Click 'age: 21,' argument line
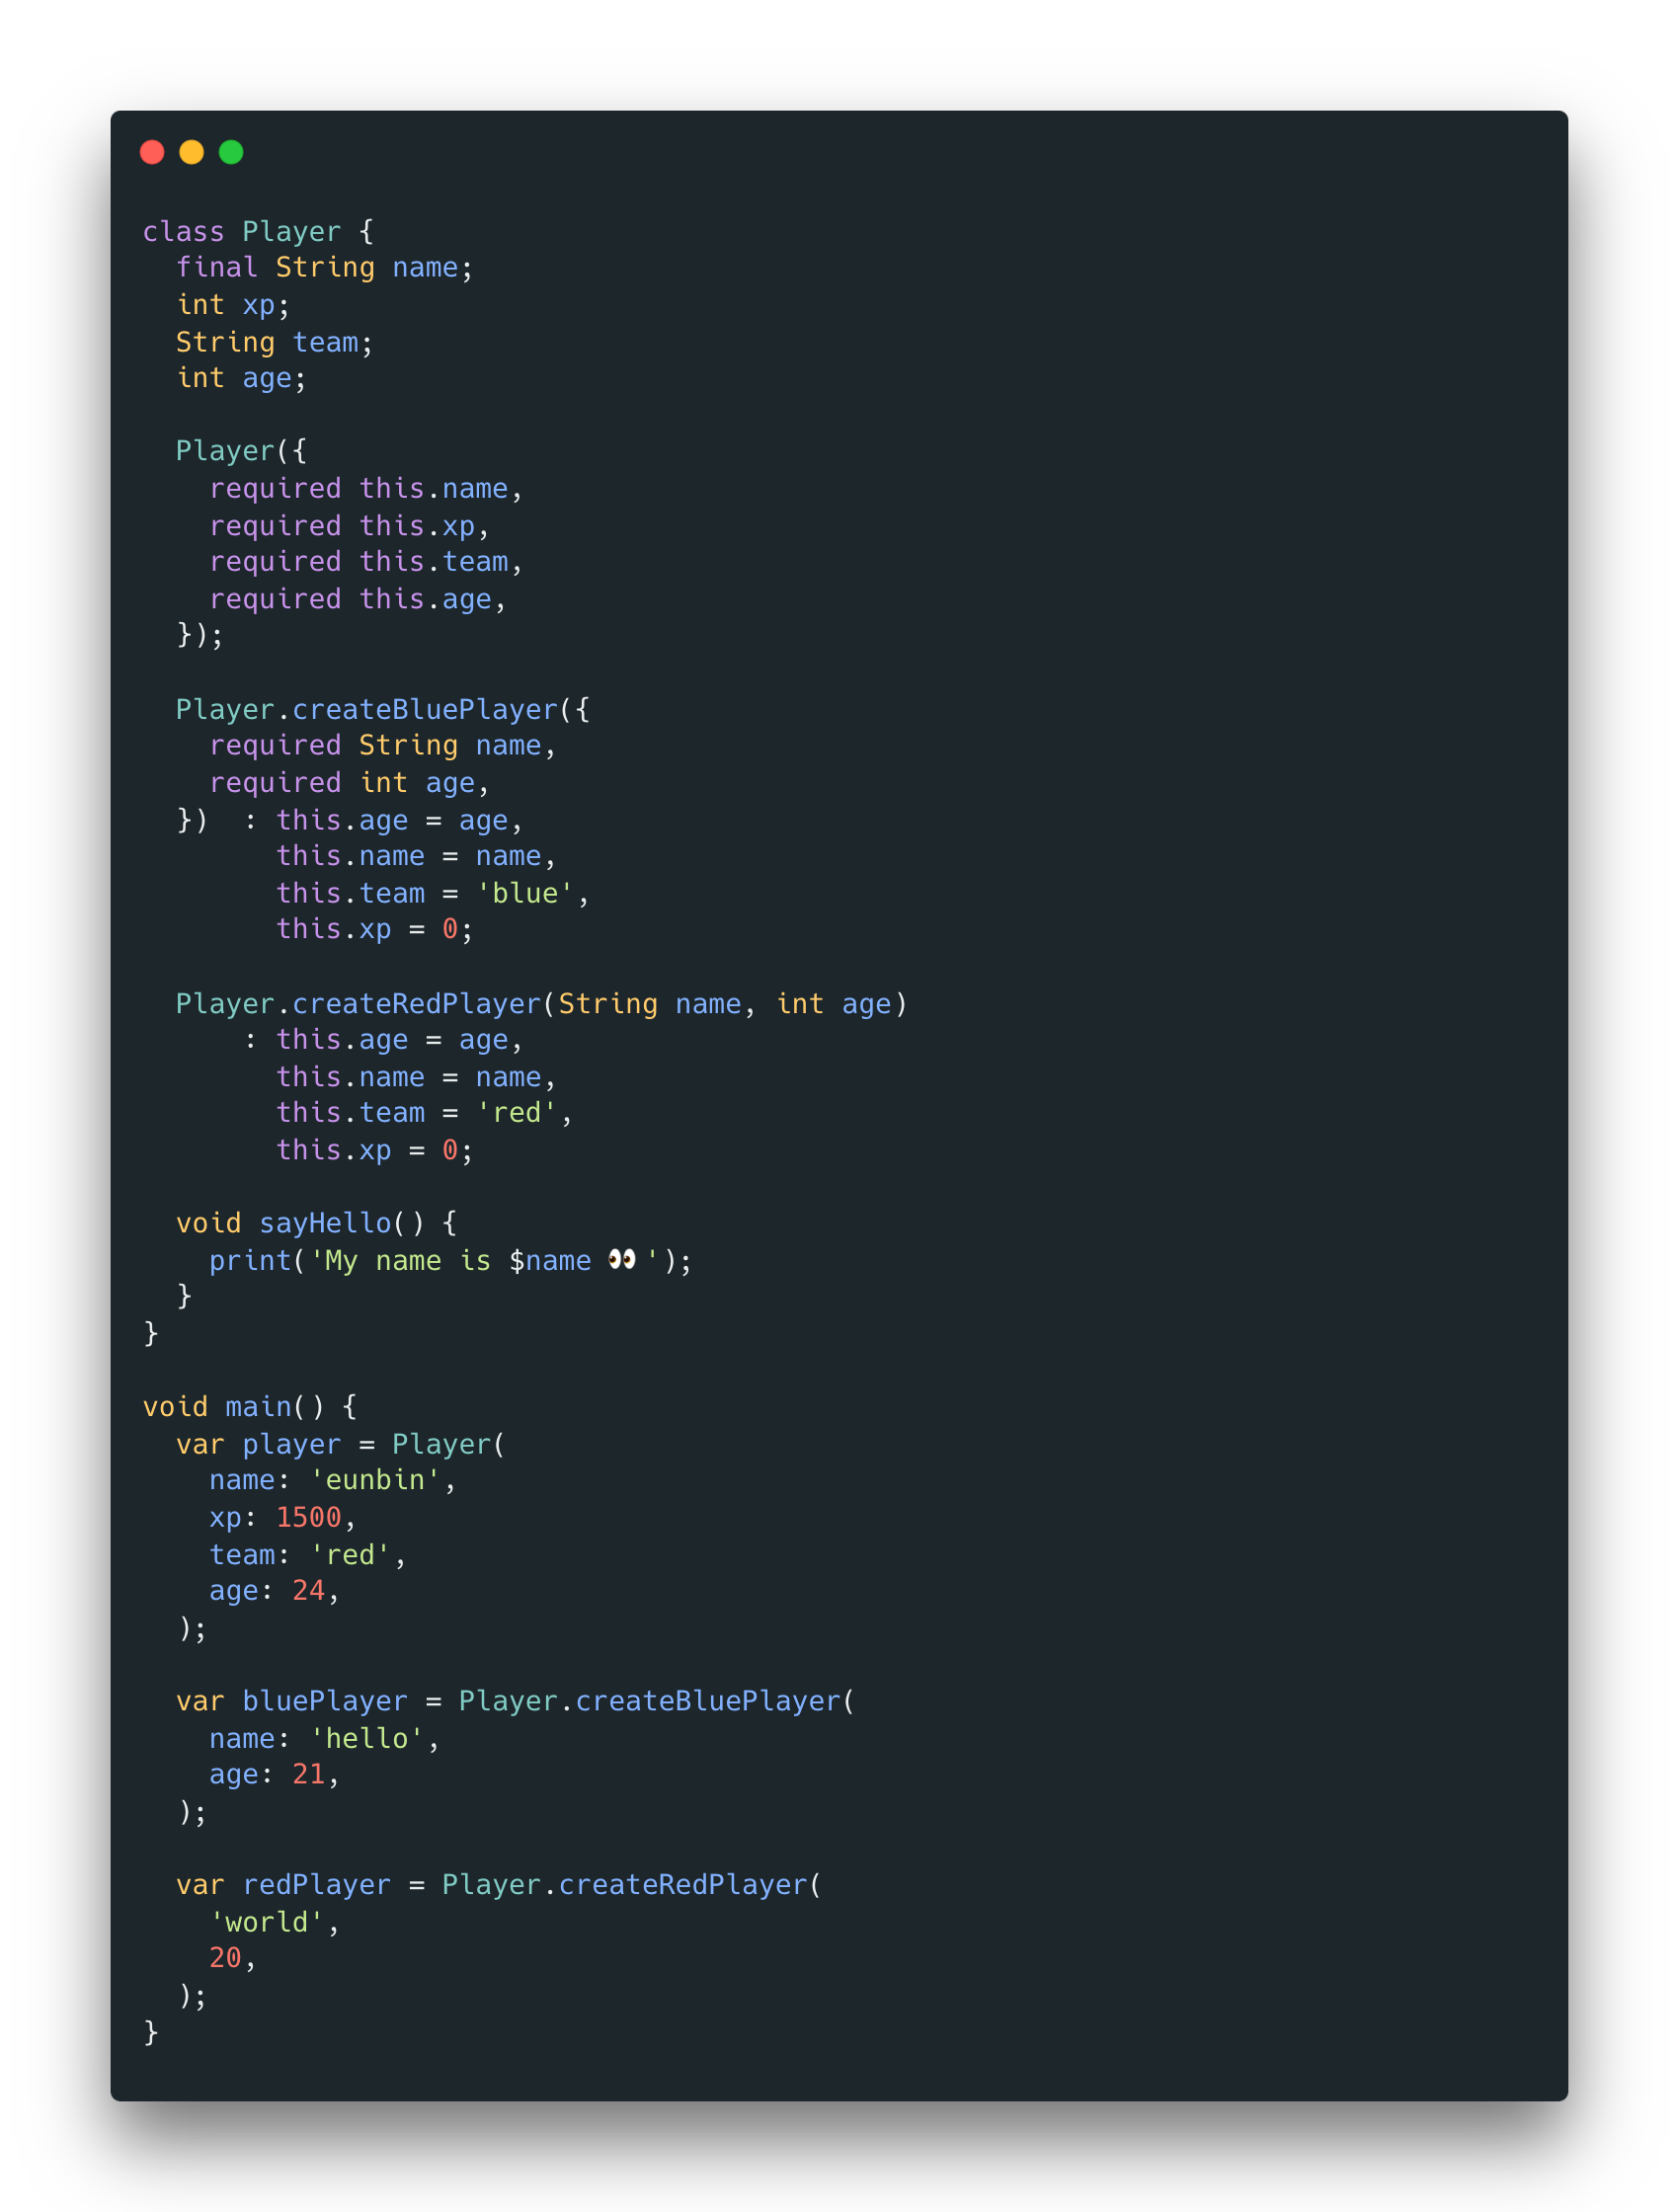The height and width of the screenshot is (2212, 1679). tap(275, 1775)
